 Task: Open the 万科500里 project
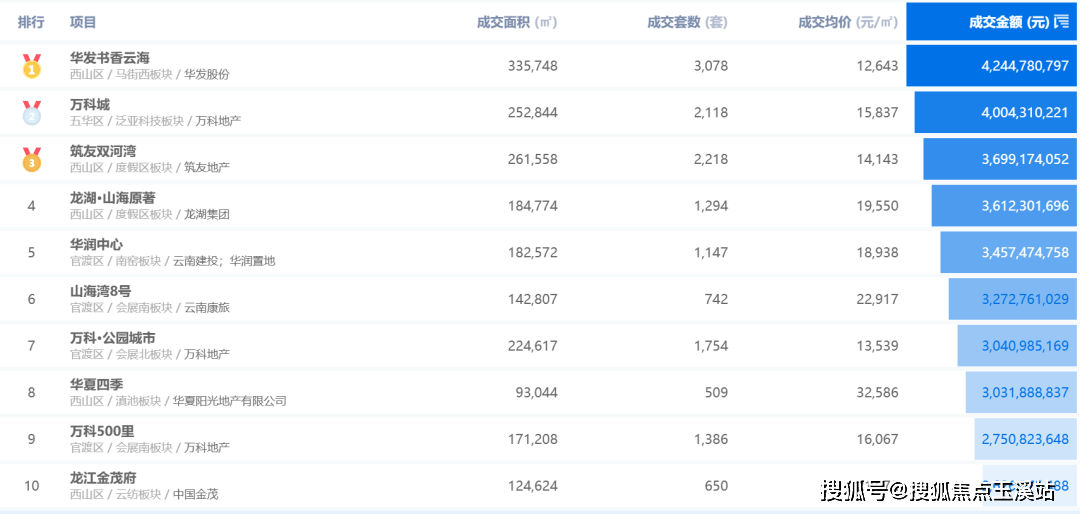click(102, 431)
